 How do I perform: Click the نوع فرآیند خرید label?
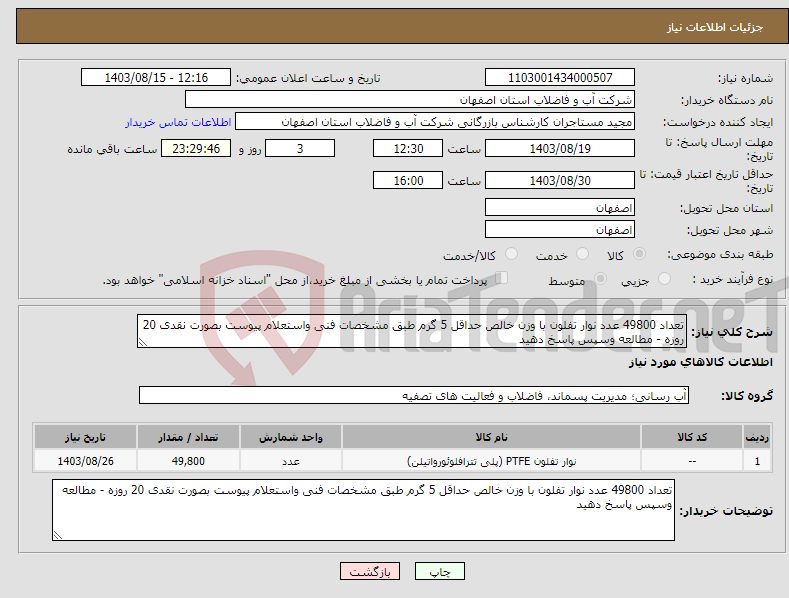coord(732,279)
